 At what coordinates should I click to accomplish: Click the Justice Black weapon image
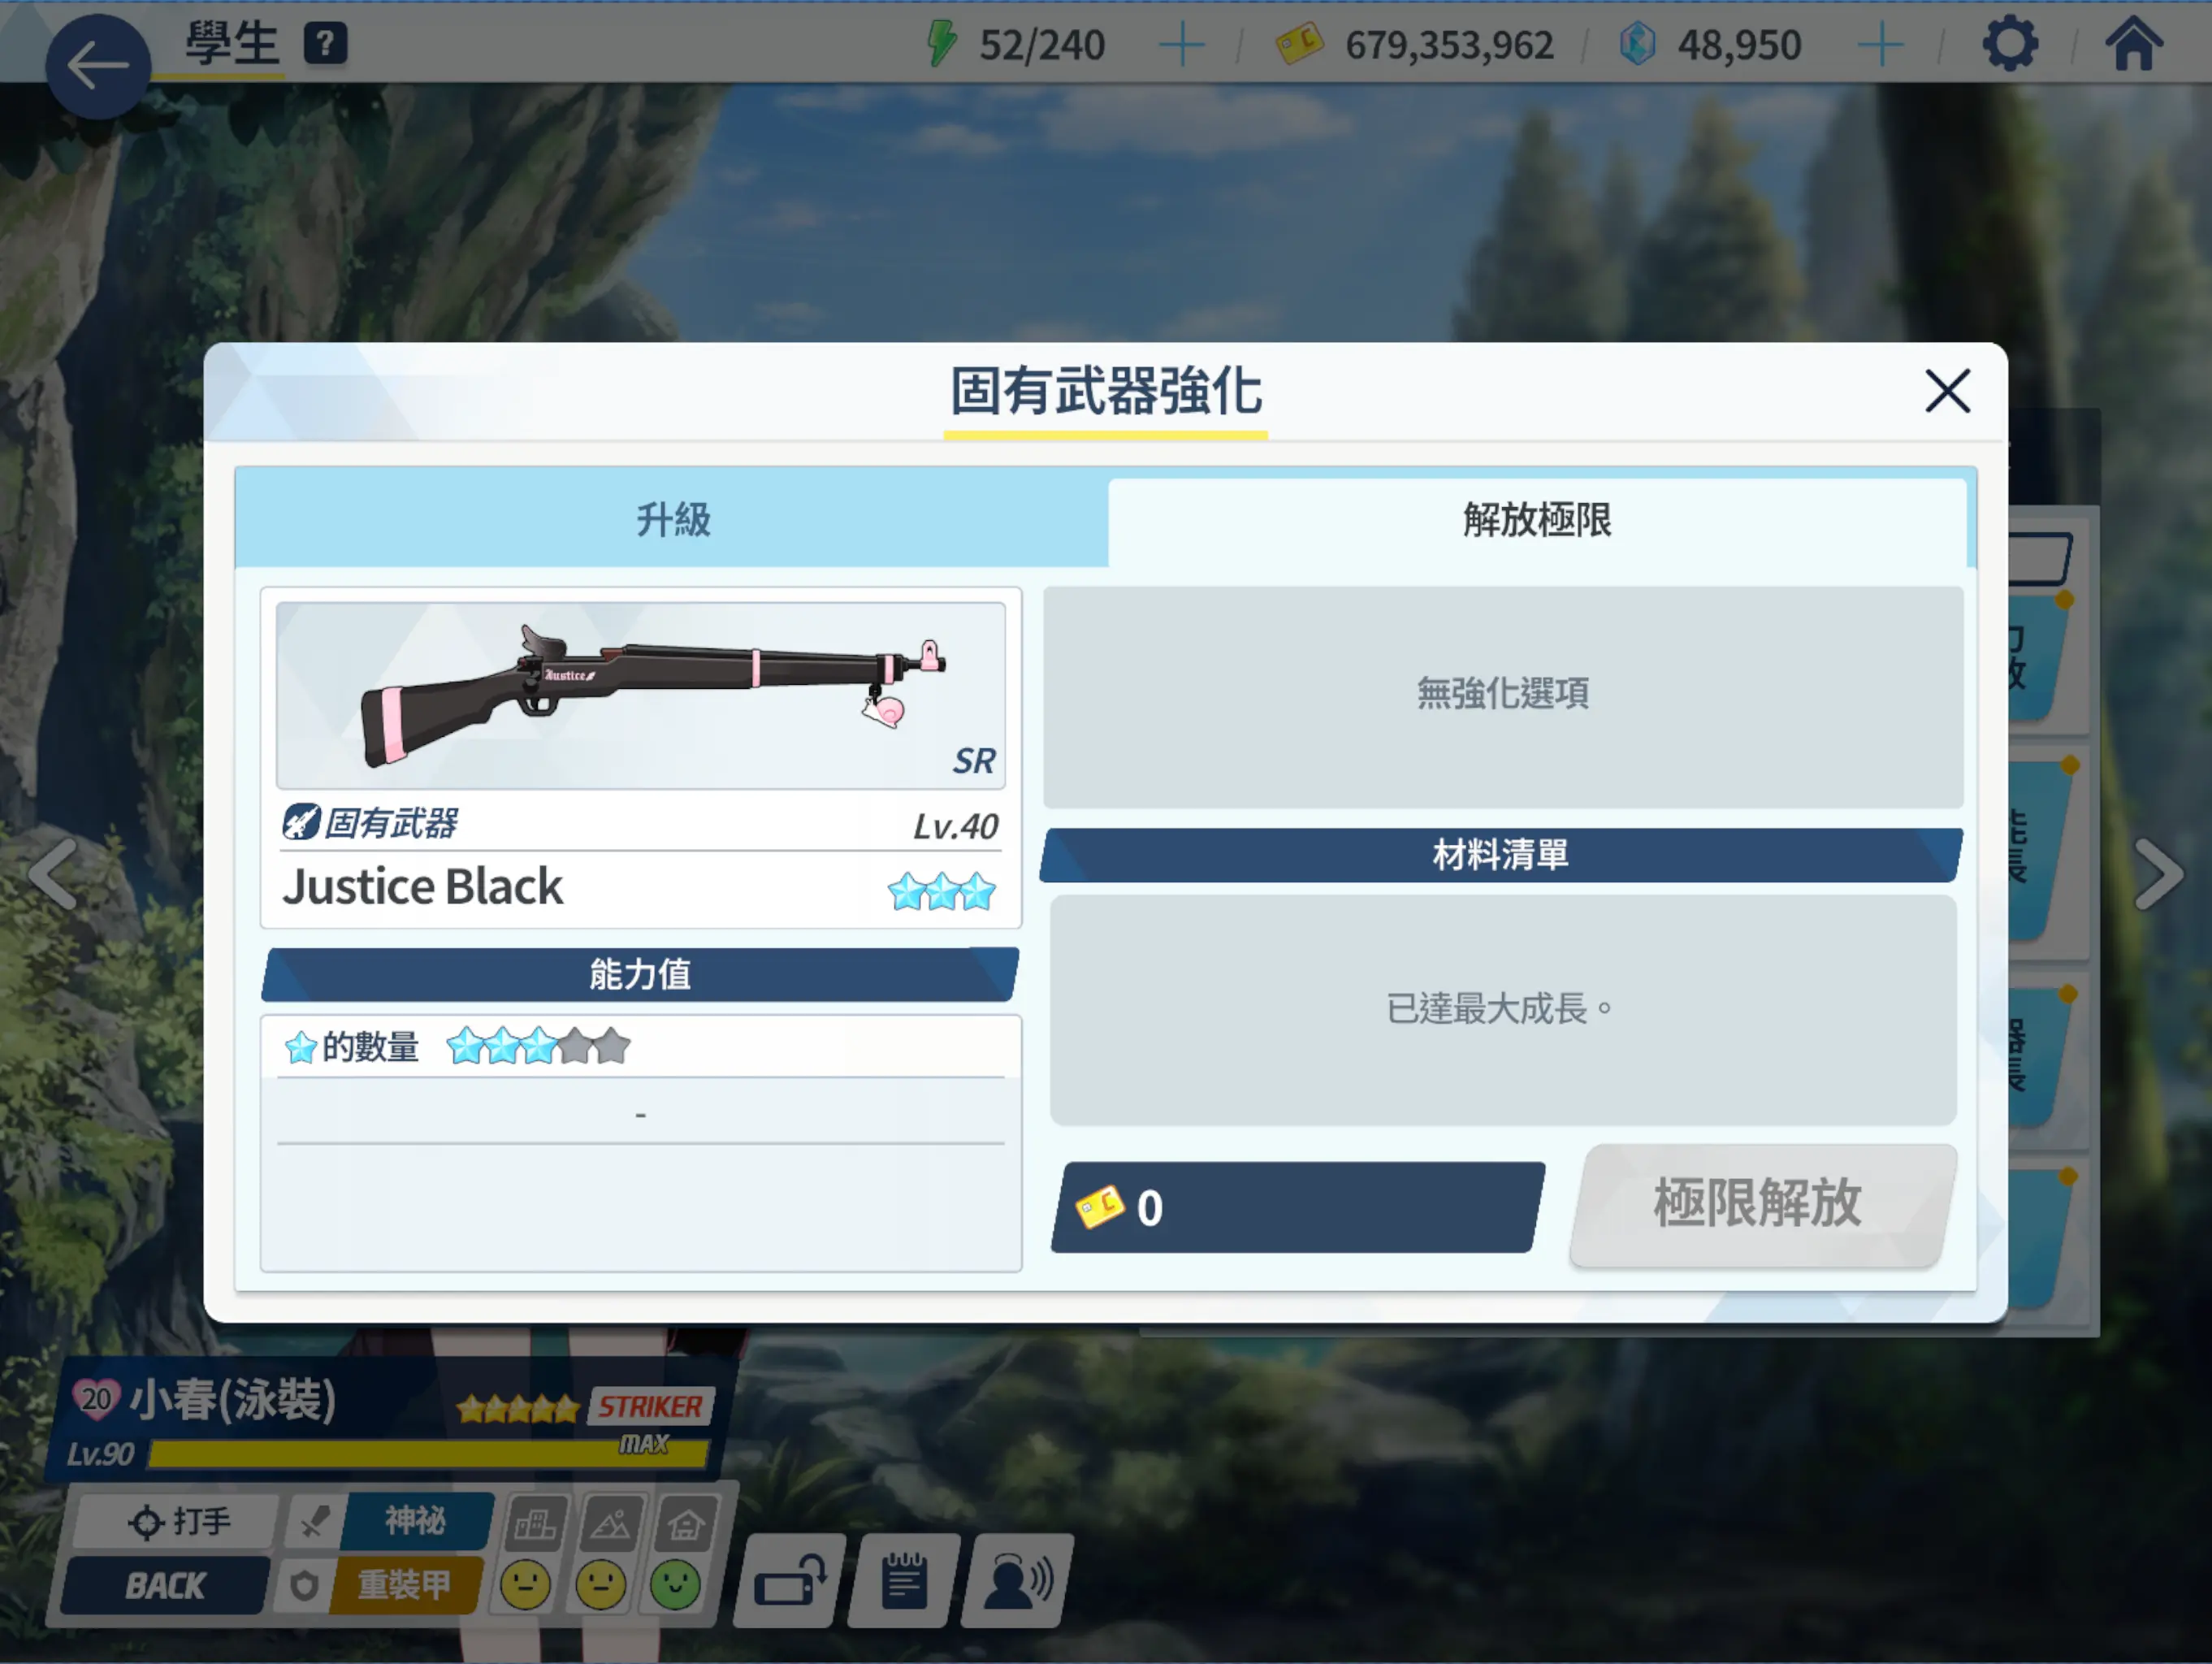point(640,695)
